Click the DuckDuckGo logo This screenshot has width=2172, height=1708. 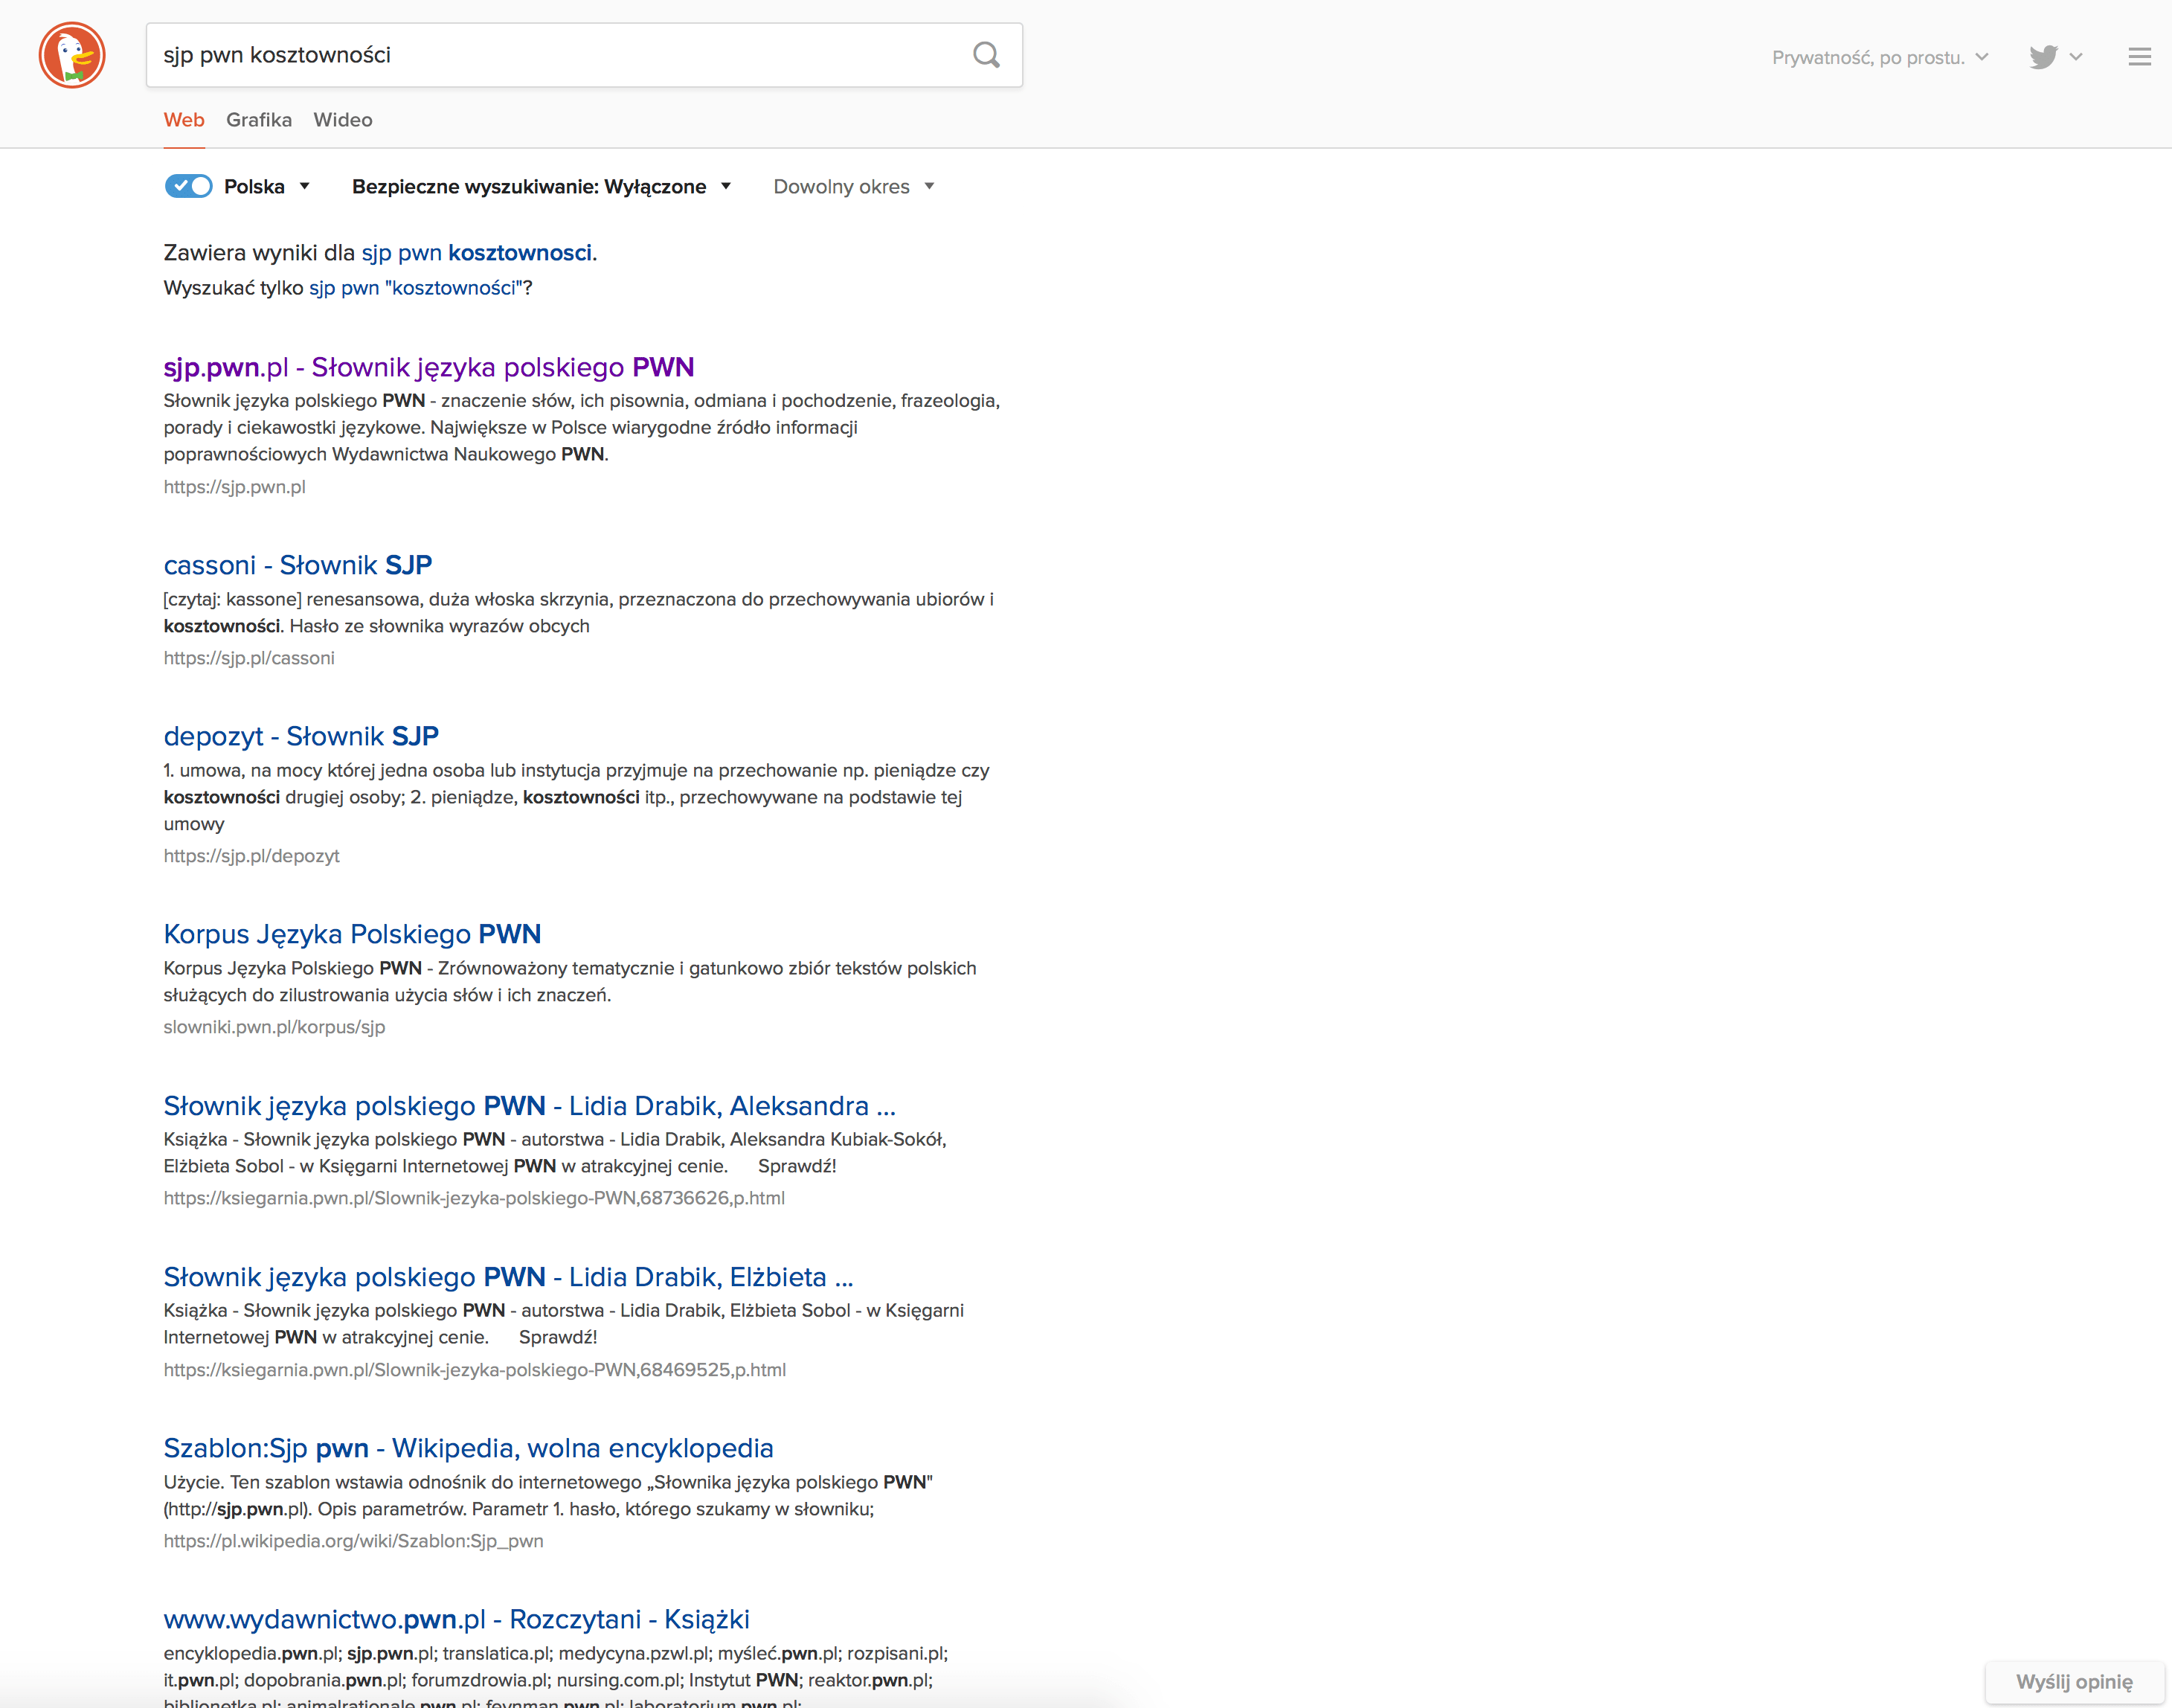click(72, 55)
